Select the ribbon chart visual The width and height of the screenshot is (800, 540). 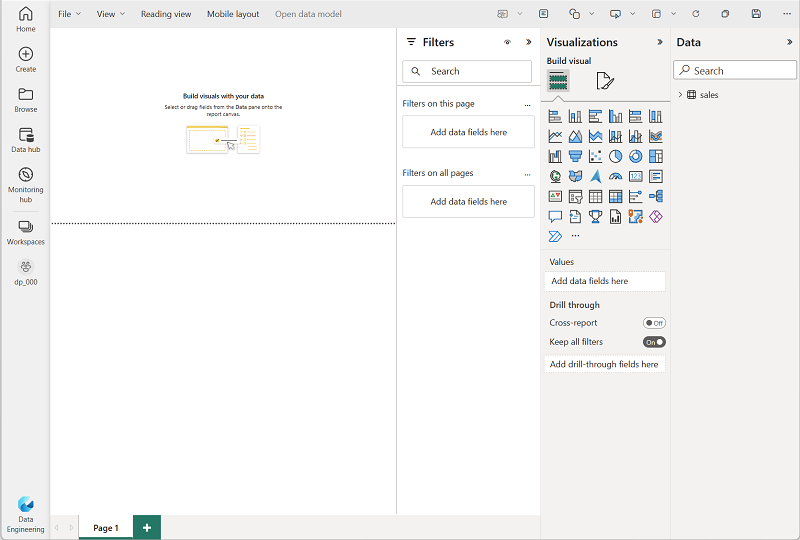coord(656,136)
